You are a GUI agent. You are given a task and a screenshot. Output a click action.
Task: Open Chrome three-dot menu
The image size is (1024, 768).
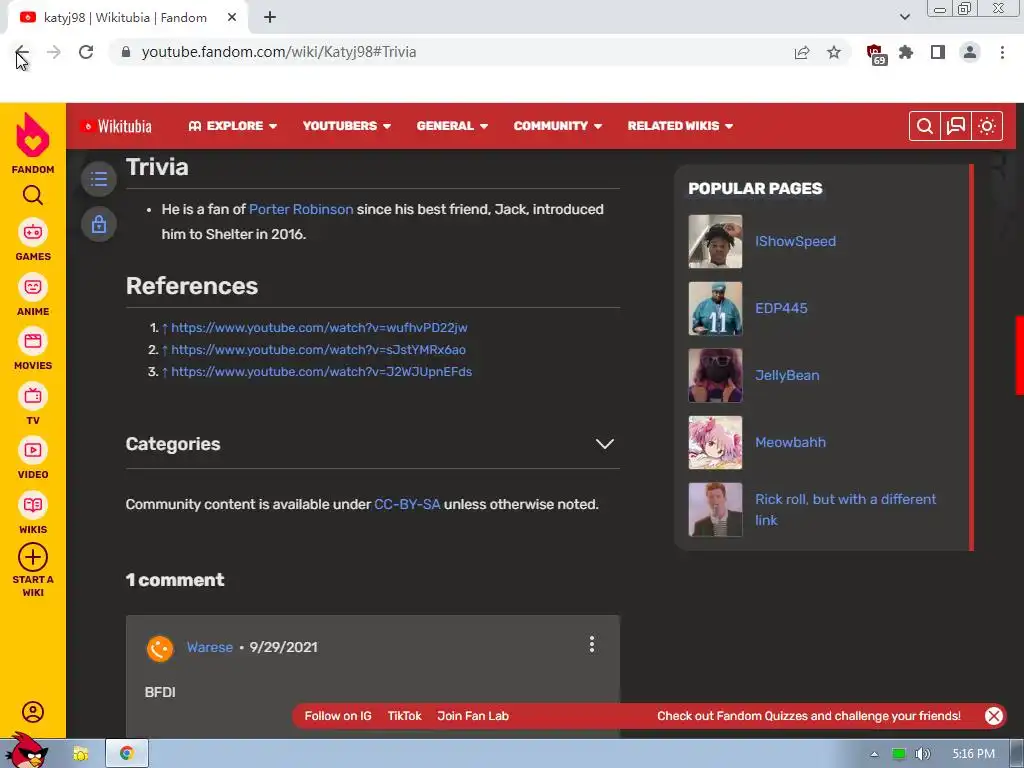[x=1002, y=52]
